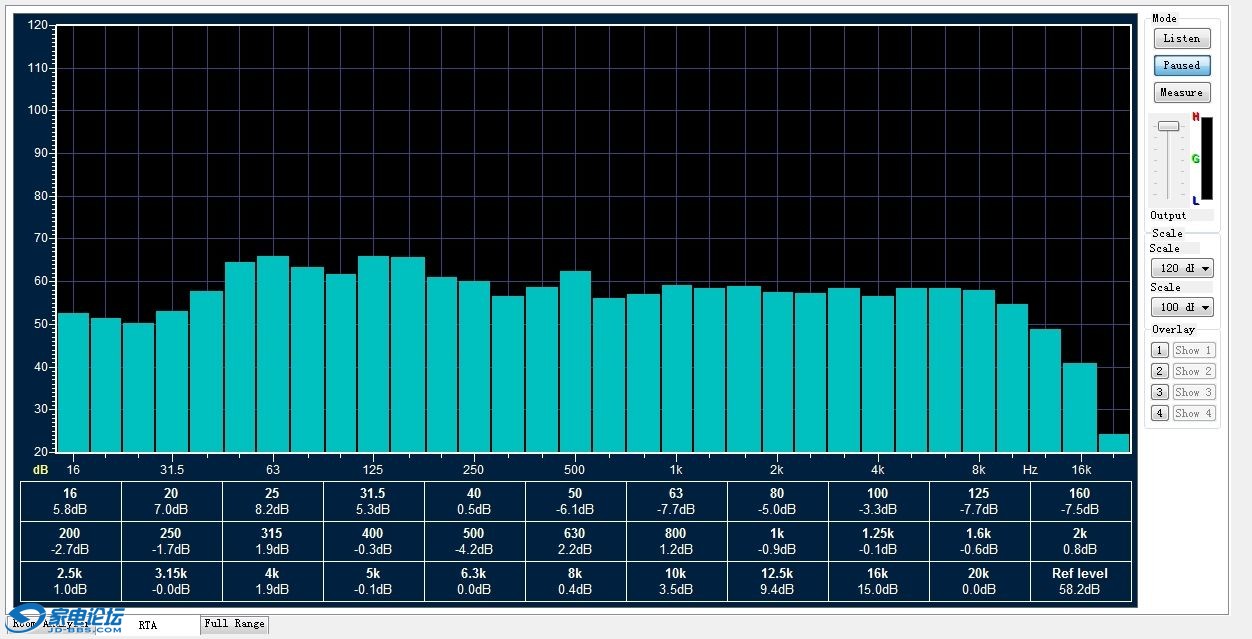Toggle Show 1 overlay
1252x639 pixels.
click(1193, 351)
